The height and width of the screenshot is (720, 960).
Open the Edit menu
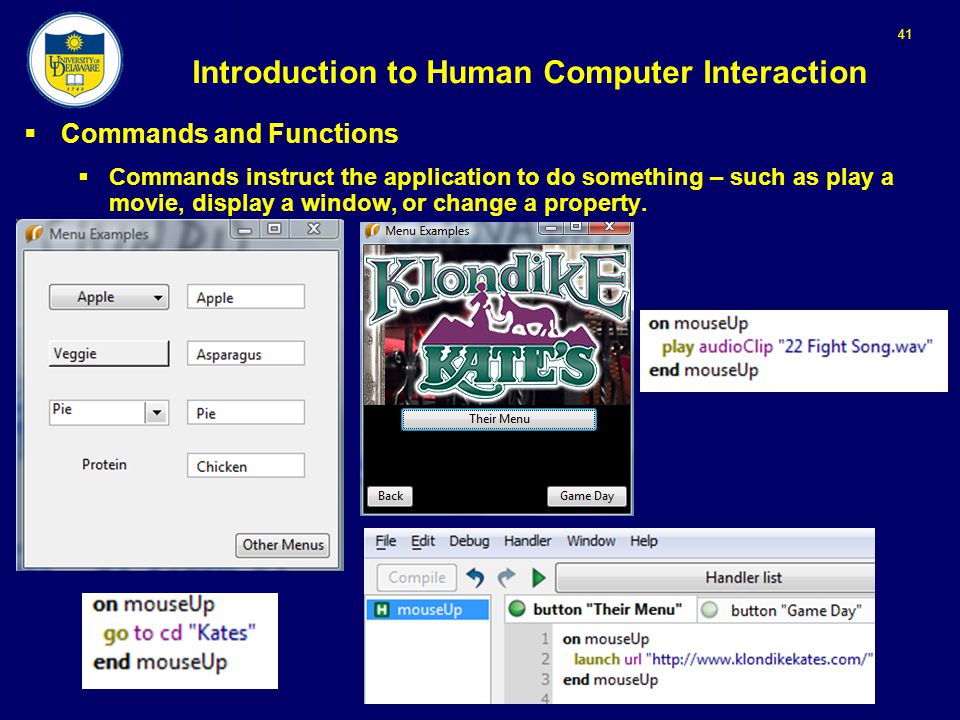point(422,541)
